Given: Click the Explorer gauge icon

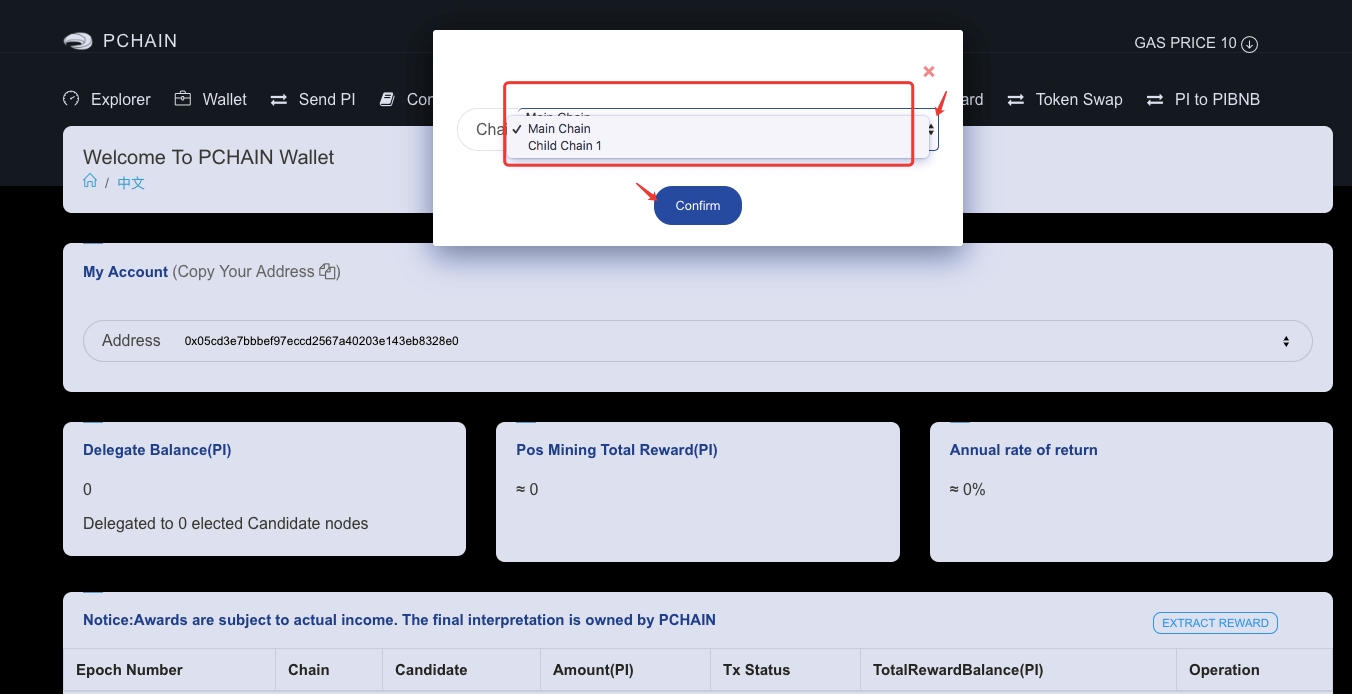Looking at the screenshot, I should coord(71,99).
